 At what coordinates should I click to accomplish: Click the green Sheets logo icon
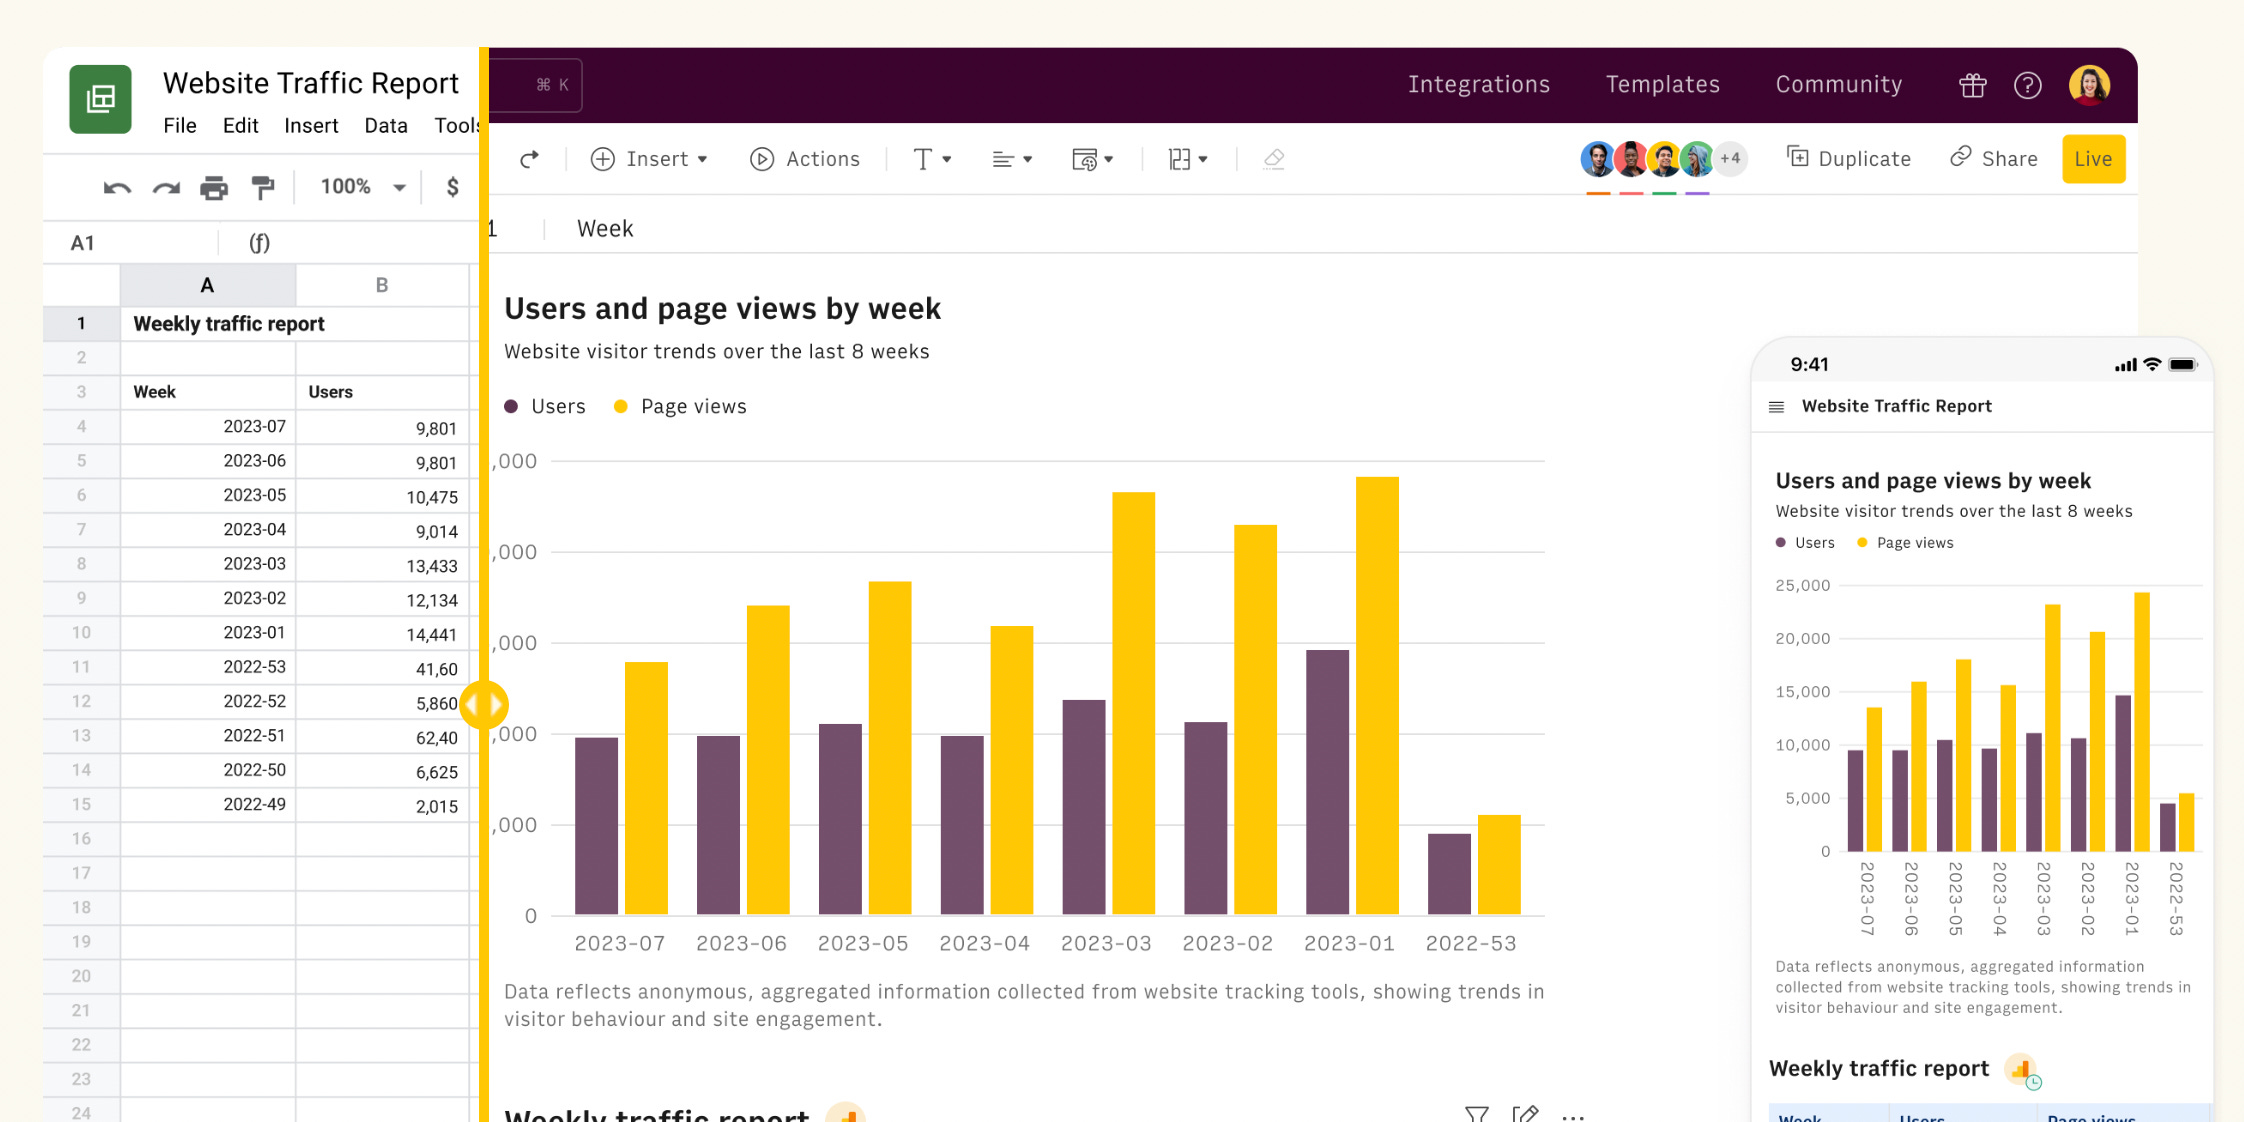tap(100, 99)
